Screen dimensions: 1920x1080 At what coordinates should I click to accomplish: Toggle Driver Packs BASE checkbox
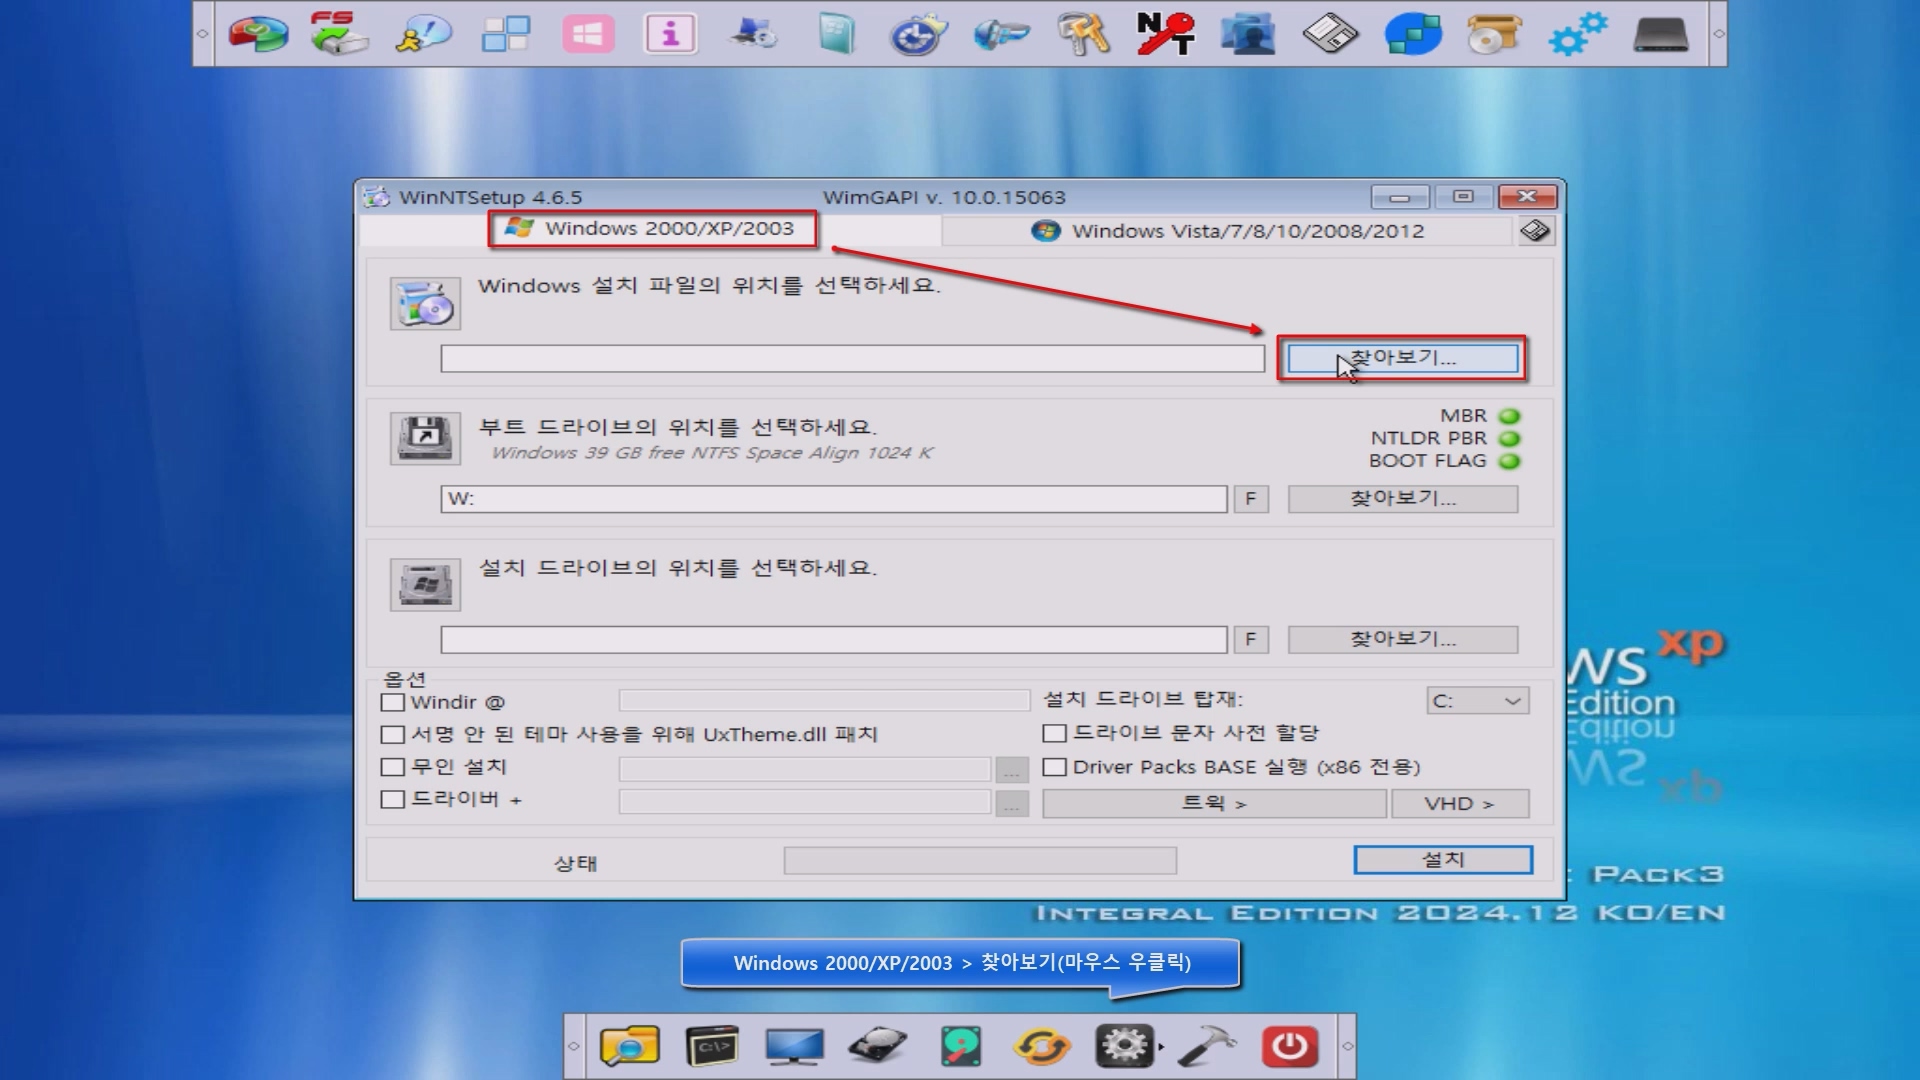click(x=1054, y=767)
